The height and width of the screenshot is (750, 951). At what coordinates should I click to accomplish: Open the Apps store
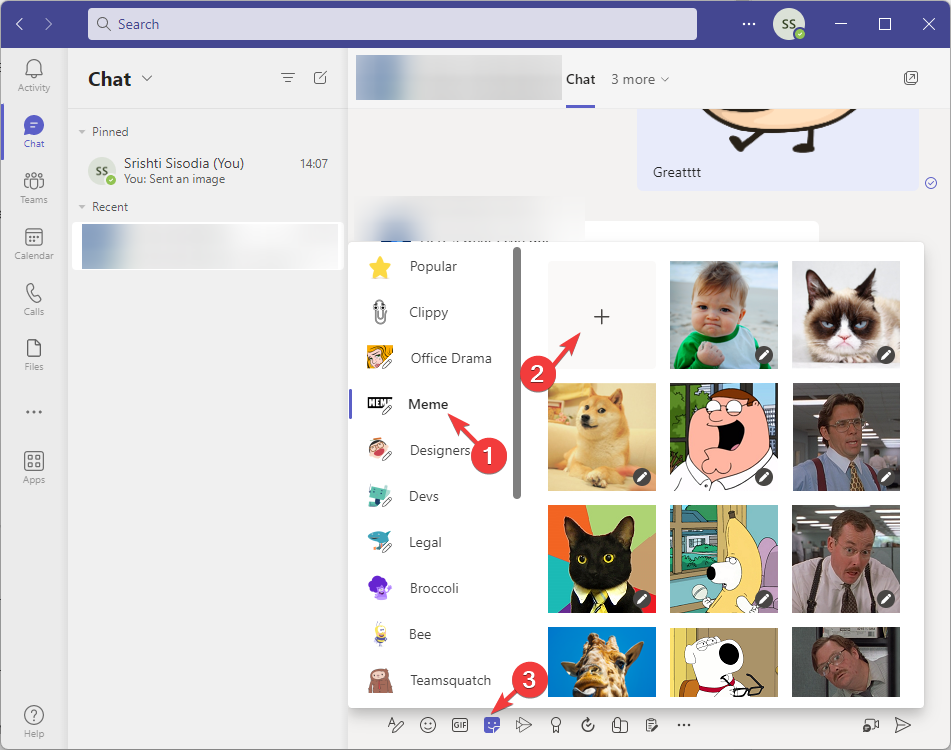pos(34,467)
